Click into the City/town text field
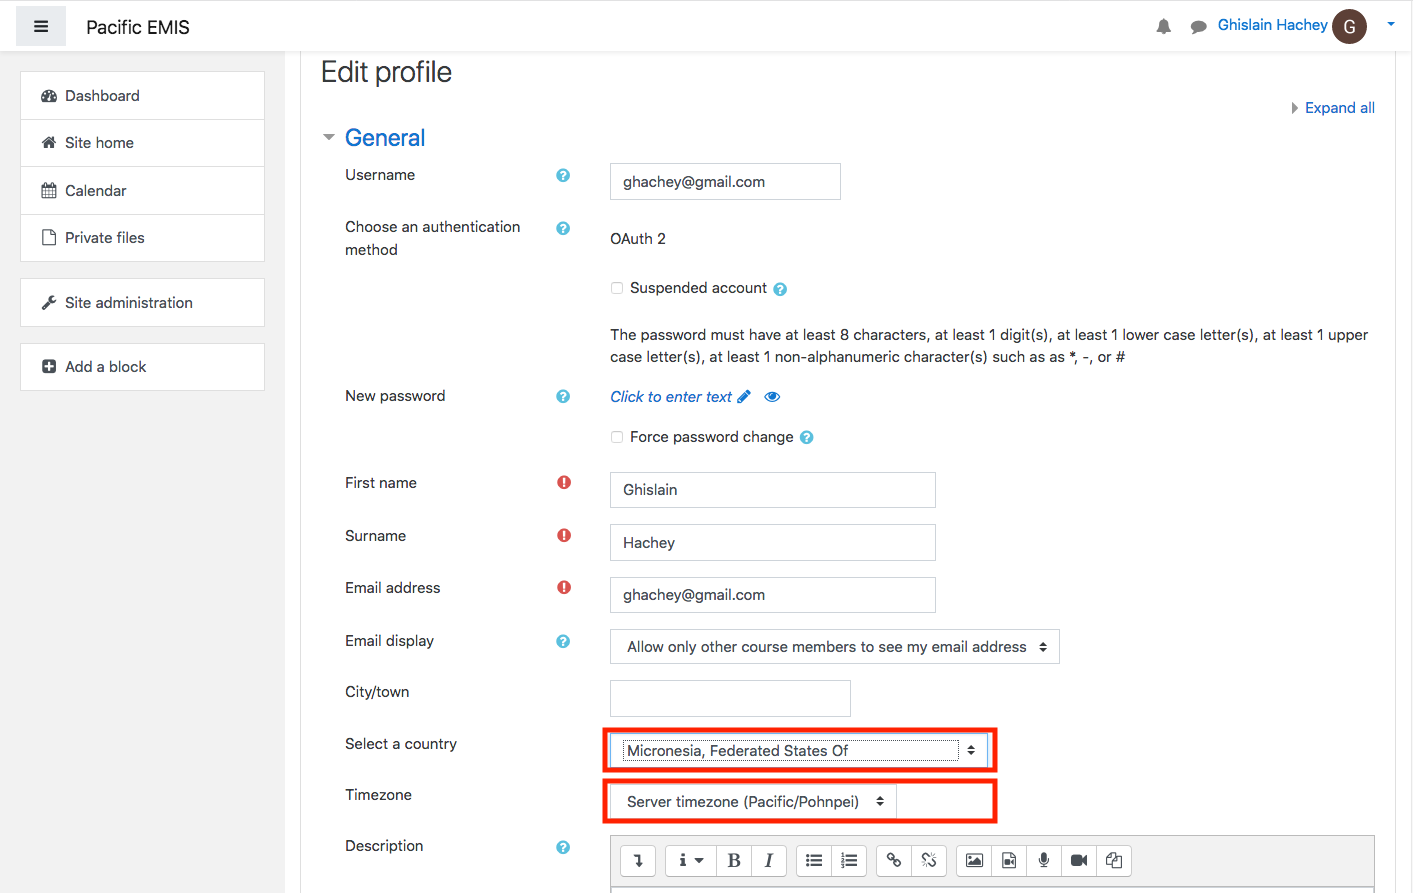The image size is (1413, 893). click(x=730, y=698)
